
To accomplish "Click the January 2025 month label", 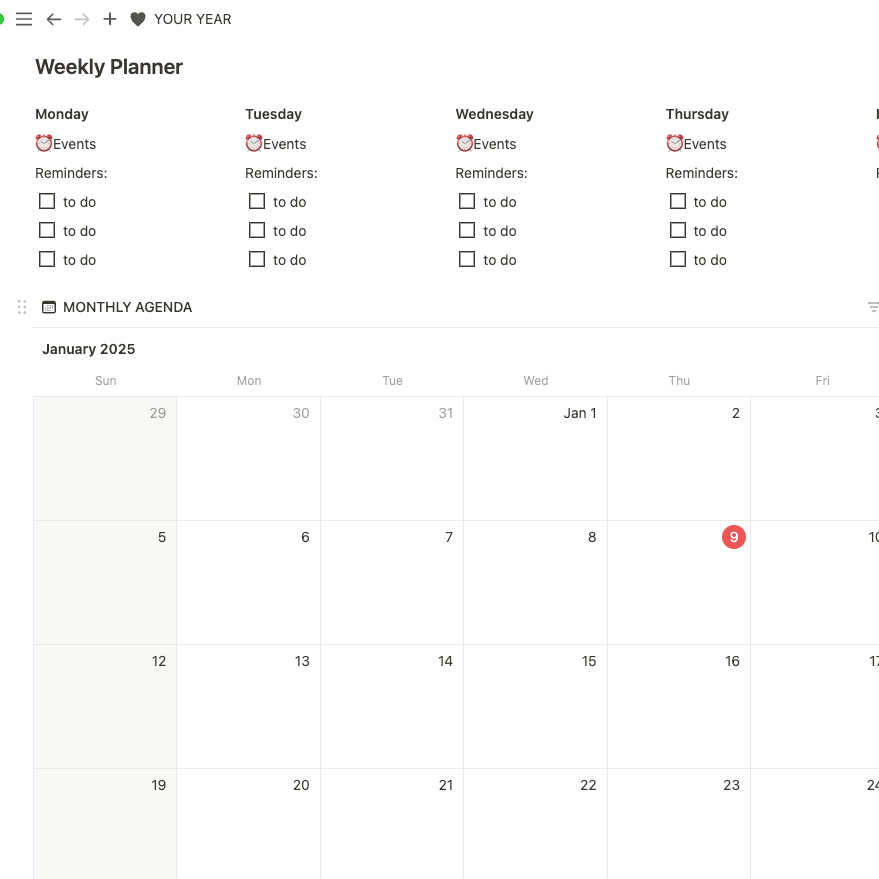I will [88, 349].
